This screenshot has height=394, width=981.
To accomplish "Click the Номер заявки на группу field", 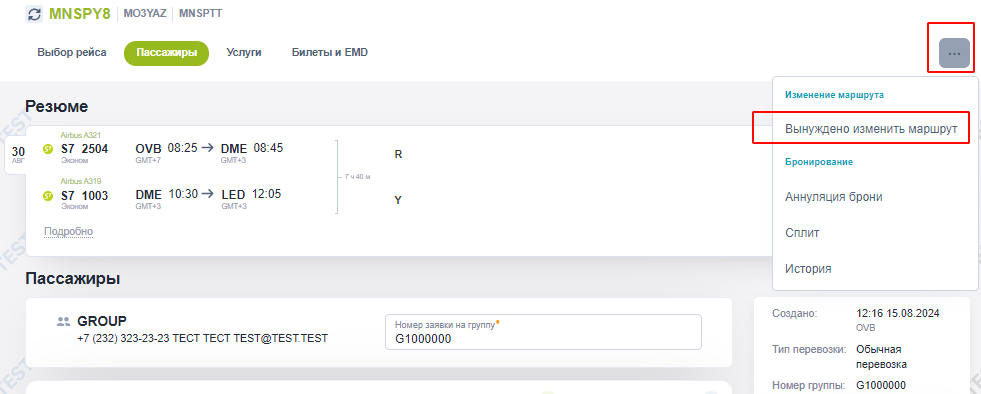I will pos(543,332).
